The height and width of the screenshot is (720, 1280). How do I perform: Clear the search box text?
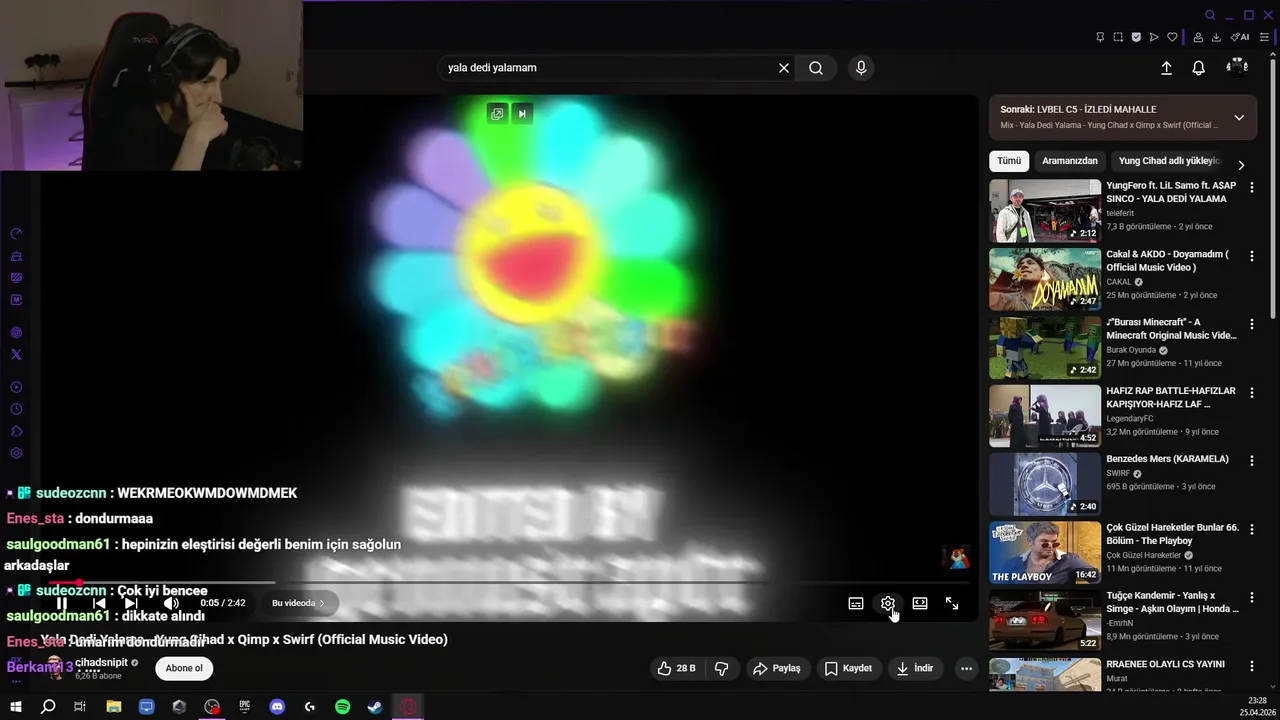coord(784,68)
